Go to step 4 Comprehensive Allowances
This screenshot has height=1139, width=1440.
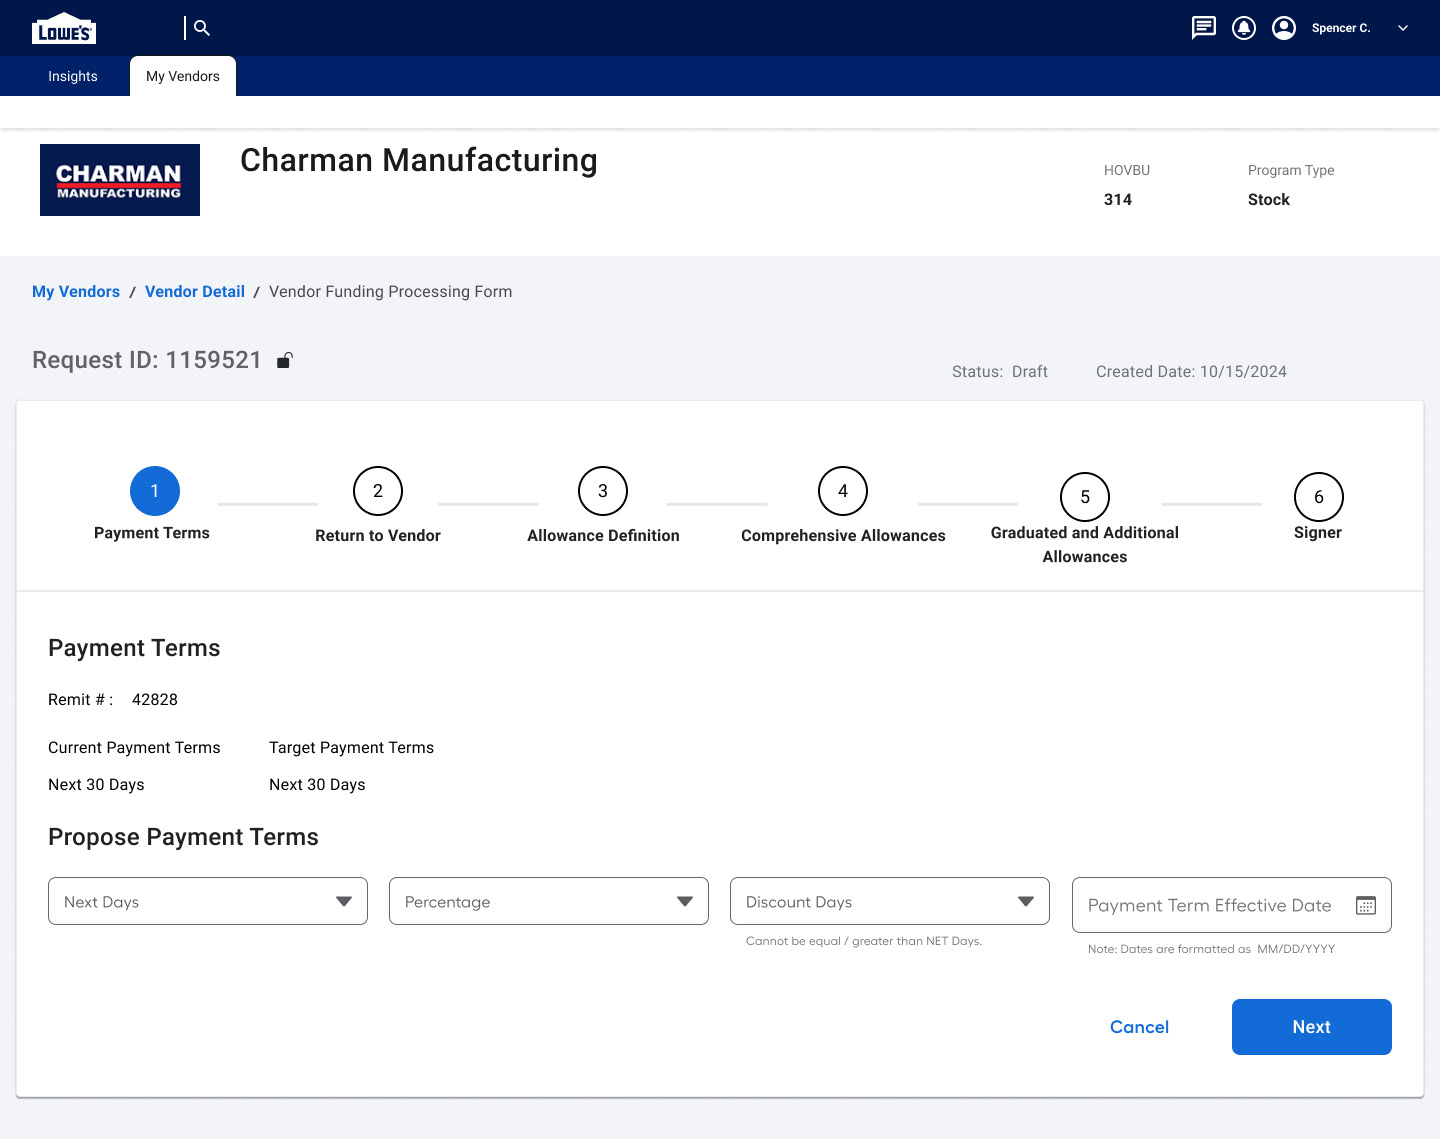843,491
